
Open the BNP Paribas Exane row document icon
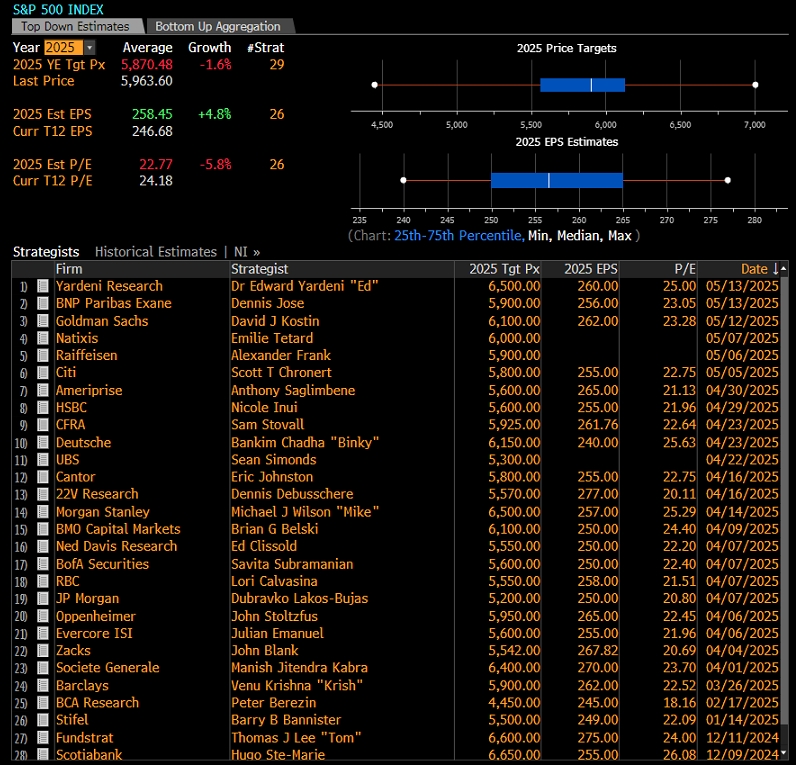click(x=43, y=304)
